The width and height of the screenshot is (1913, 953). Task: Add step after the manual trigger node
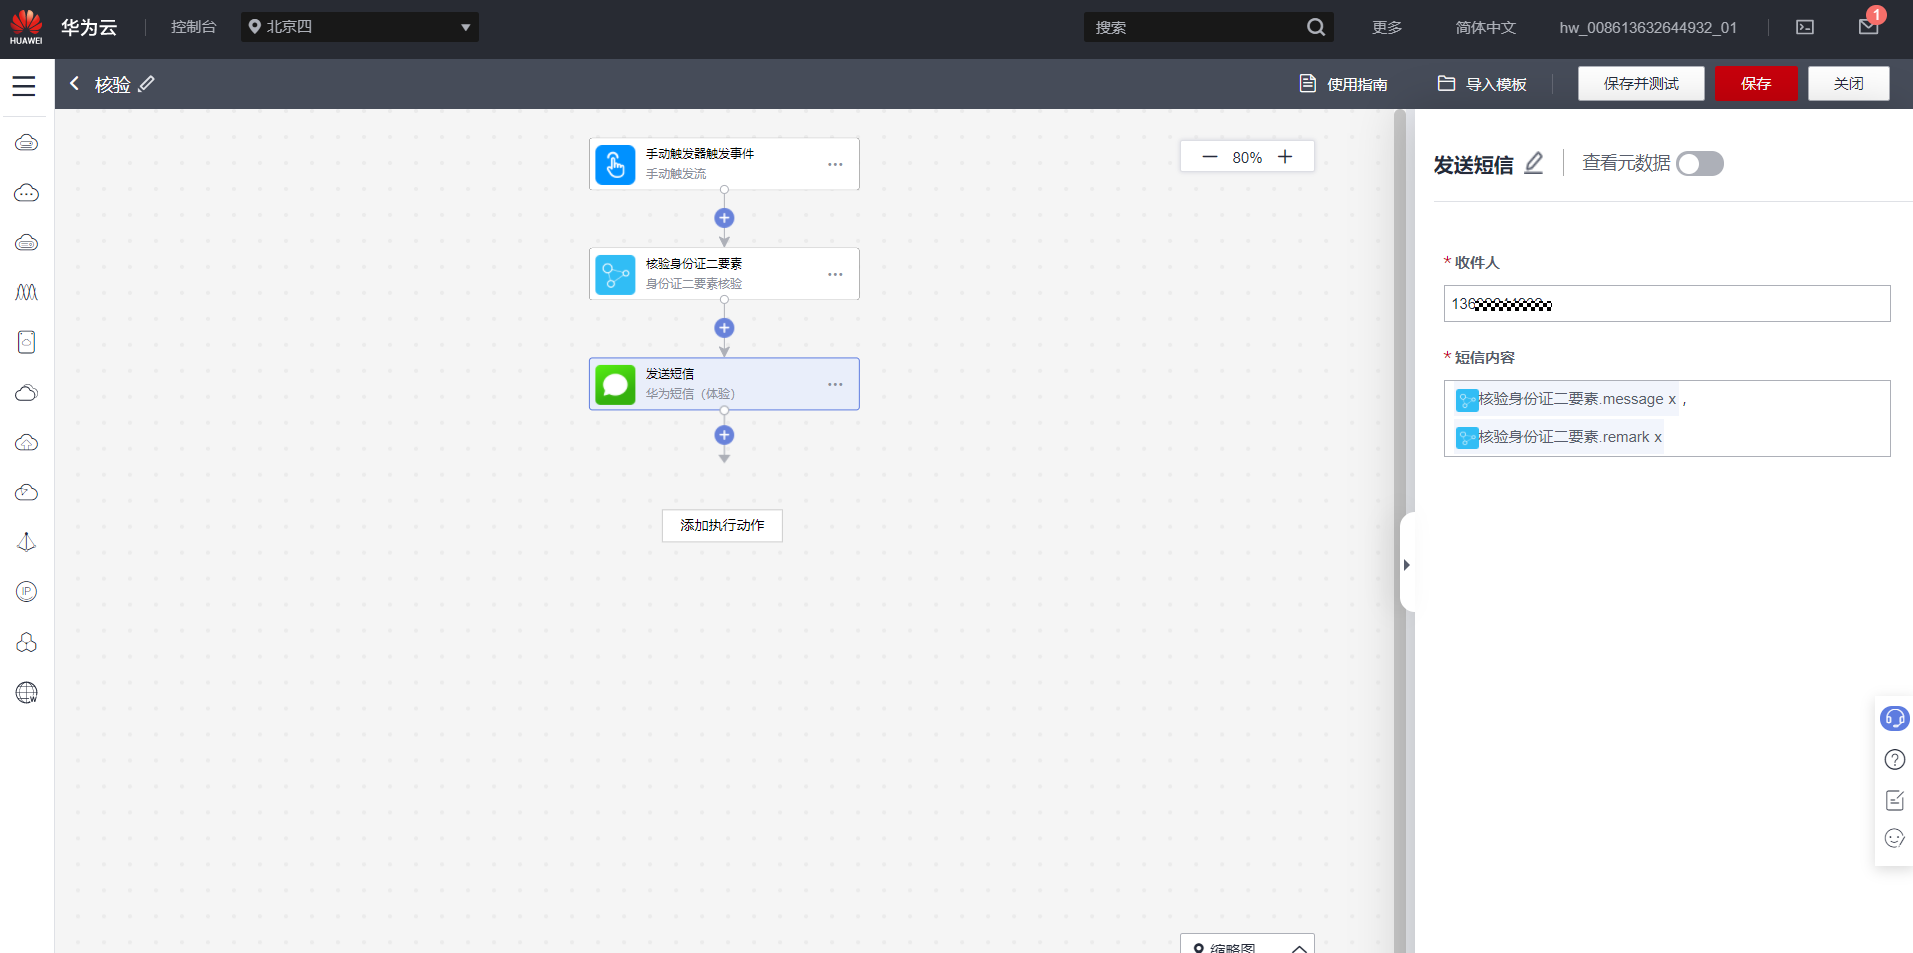[x=725, y=218]
